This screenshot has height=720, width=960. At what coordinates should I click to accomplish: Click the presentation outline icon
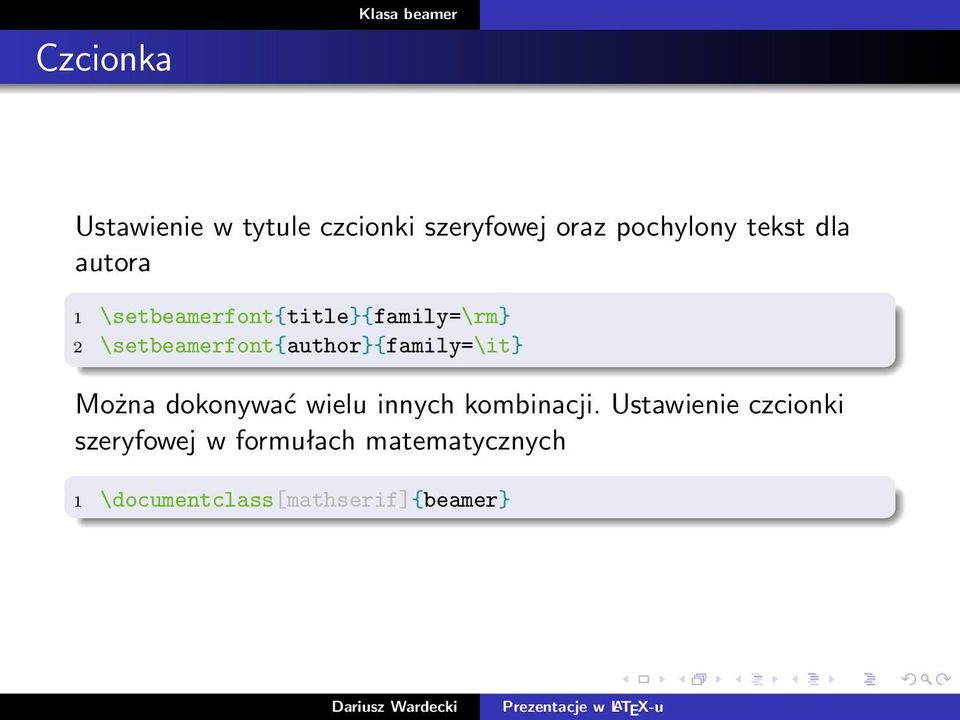(869, 679)
